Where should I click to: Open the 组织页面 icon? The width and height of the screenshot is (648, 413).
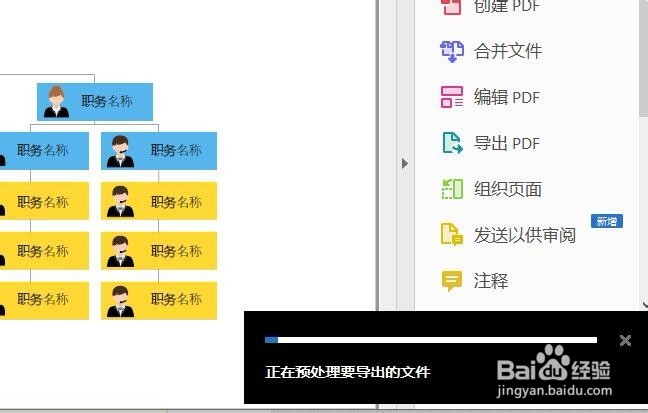pos(452,189)
